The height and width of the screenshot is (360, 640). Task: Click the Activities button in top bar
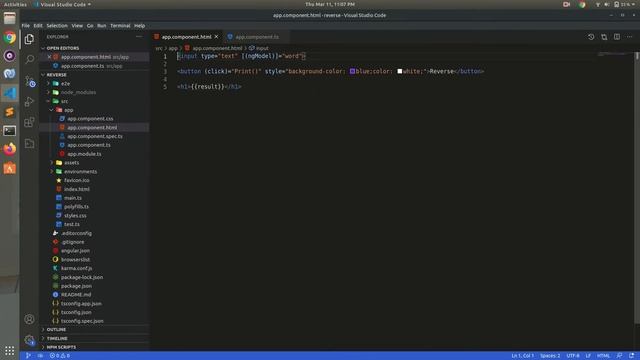15,4
